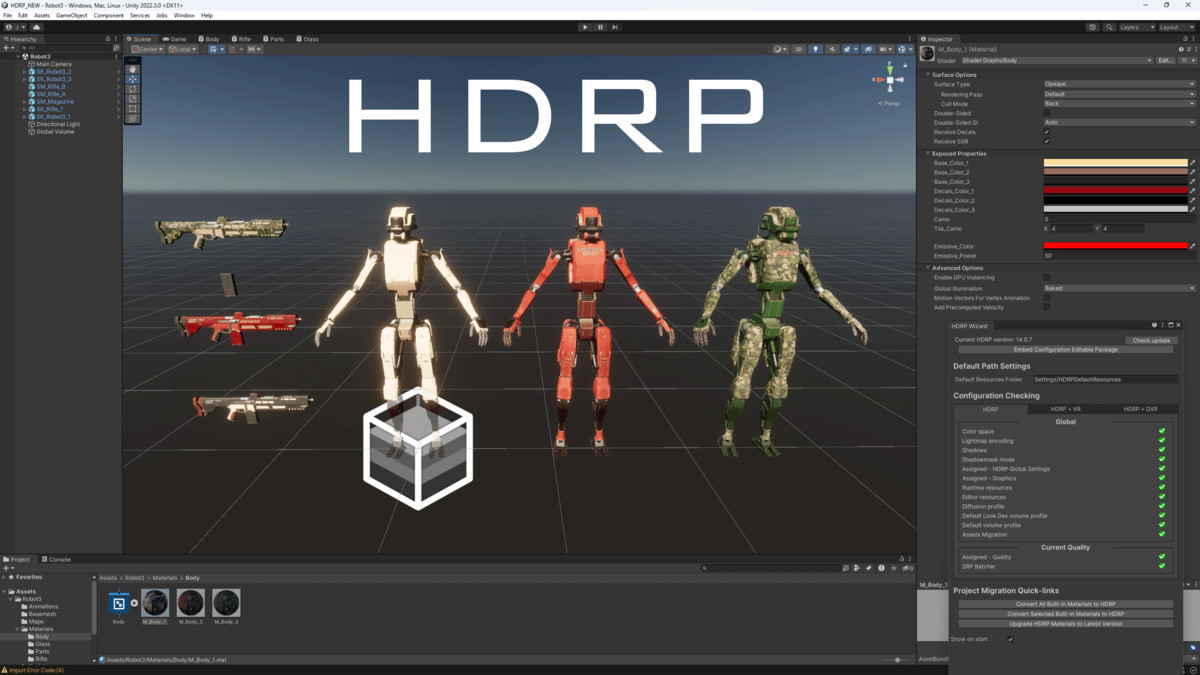Uncheck Receive SSR checkbox
1200x675 pixels.
[x=1047, y=141]
